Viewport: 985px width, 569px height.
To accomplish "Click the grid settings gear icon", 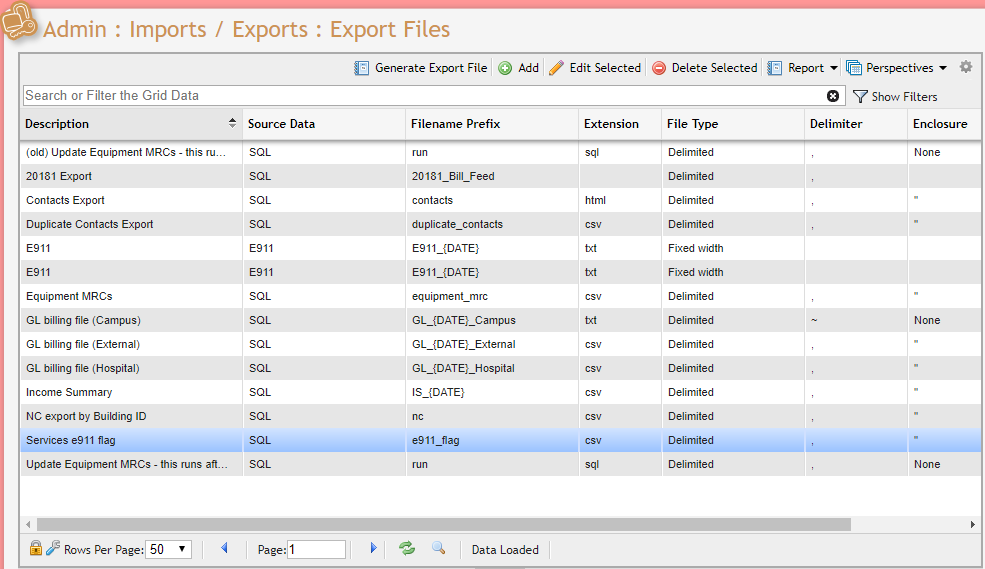I will coord(965,67).
